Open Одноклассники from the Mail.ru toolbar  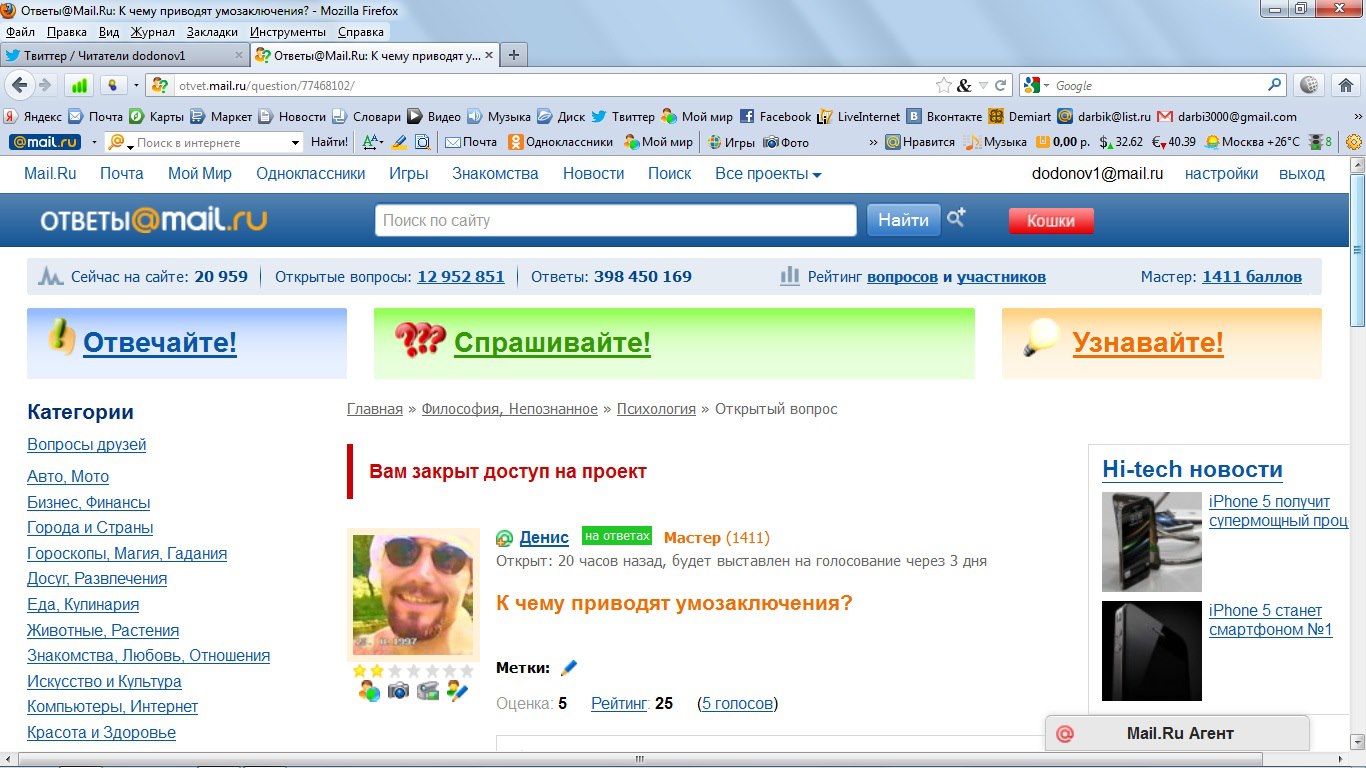(x=560, y=142)
